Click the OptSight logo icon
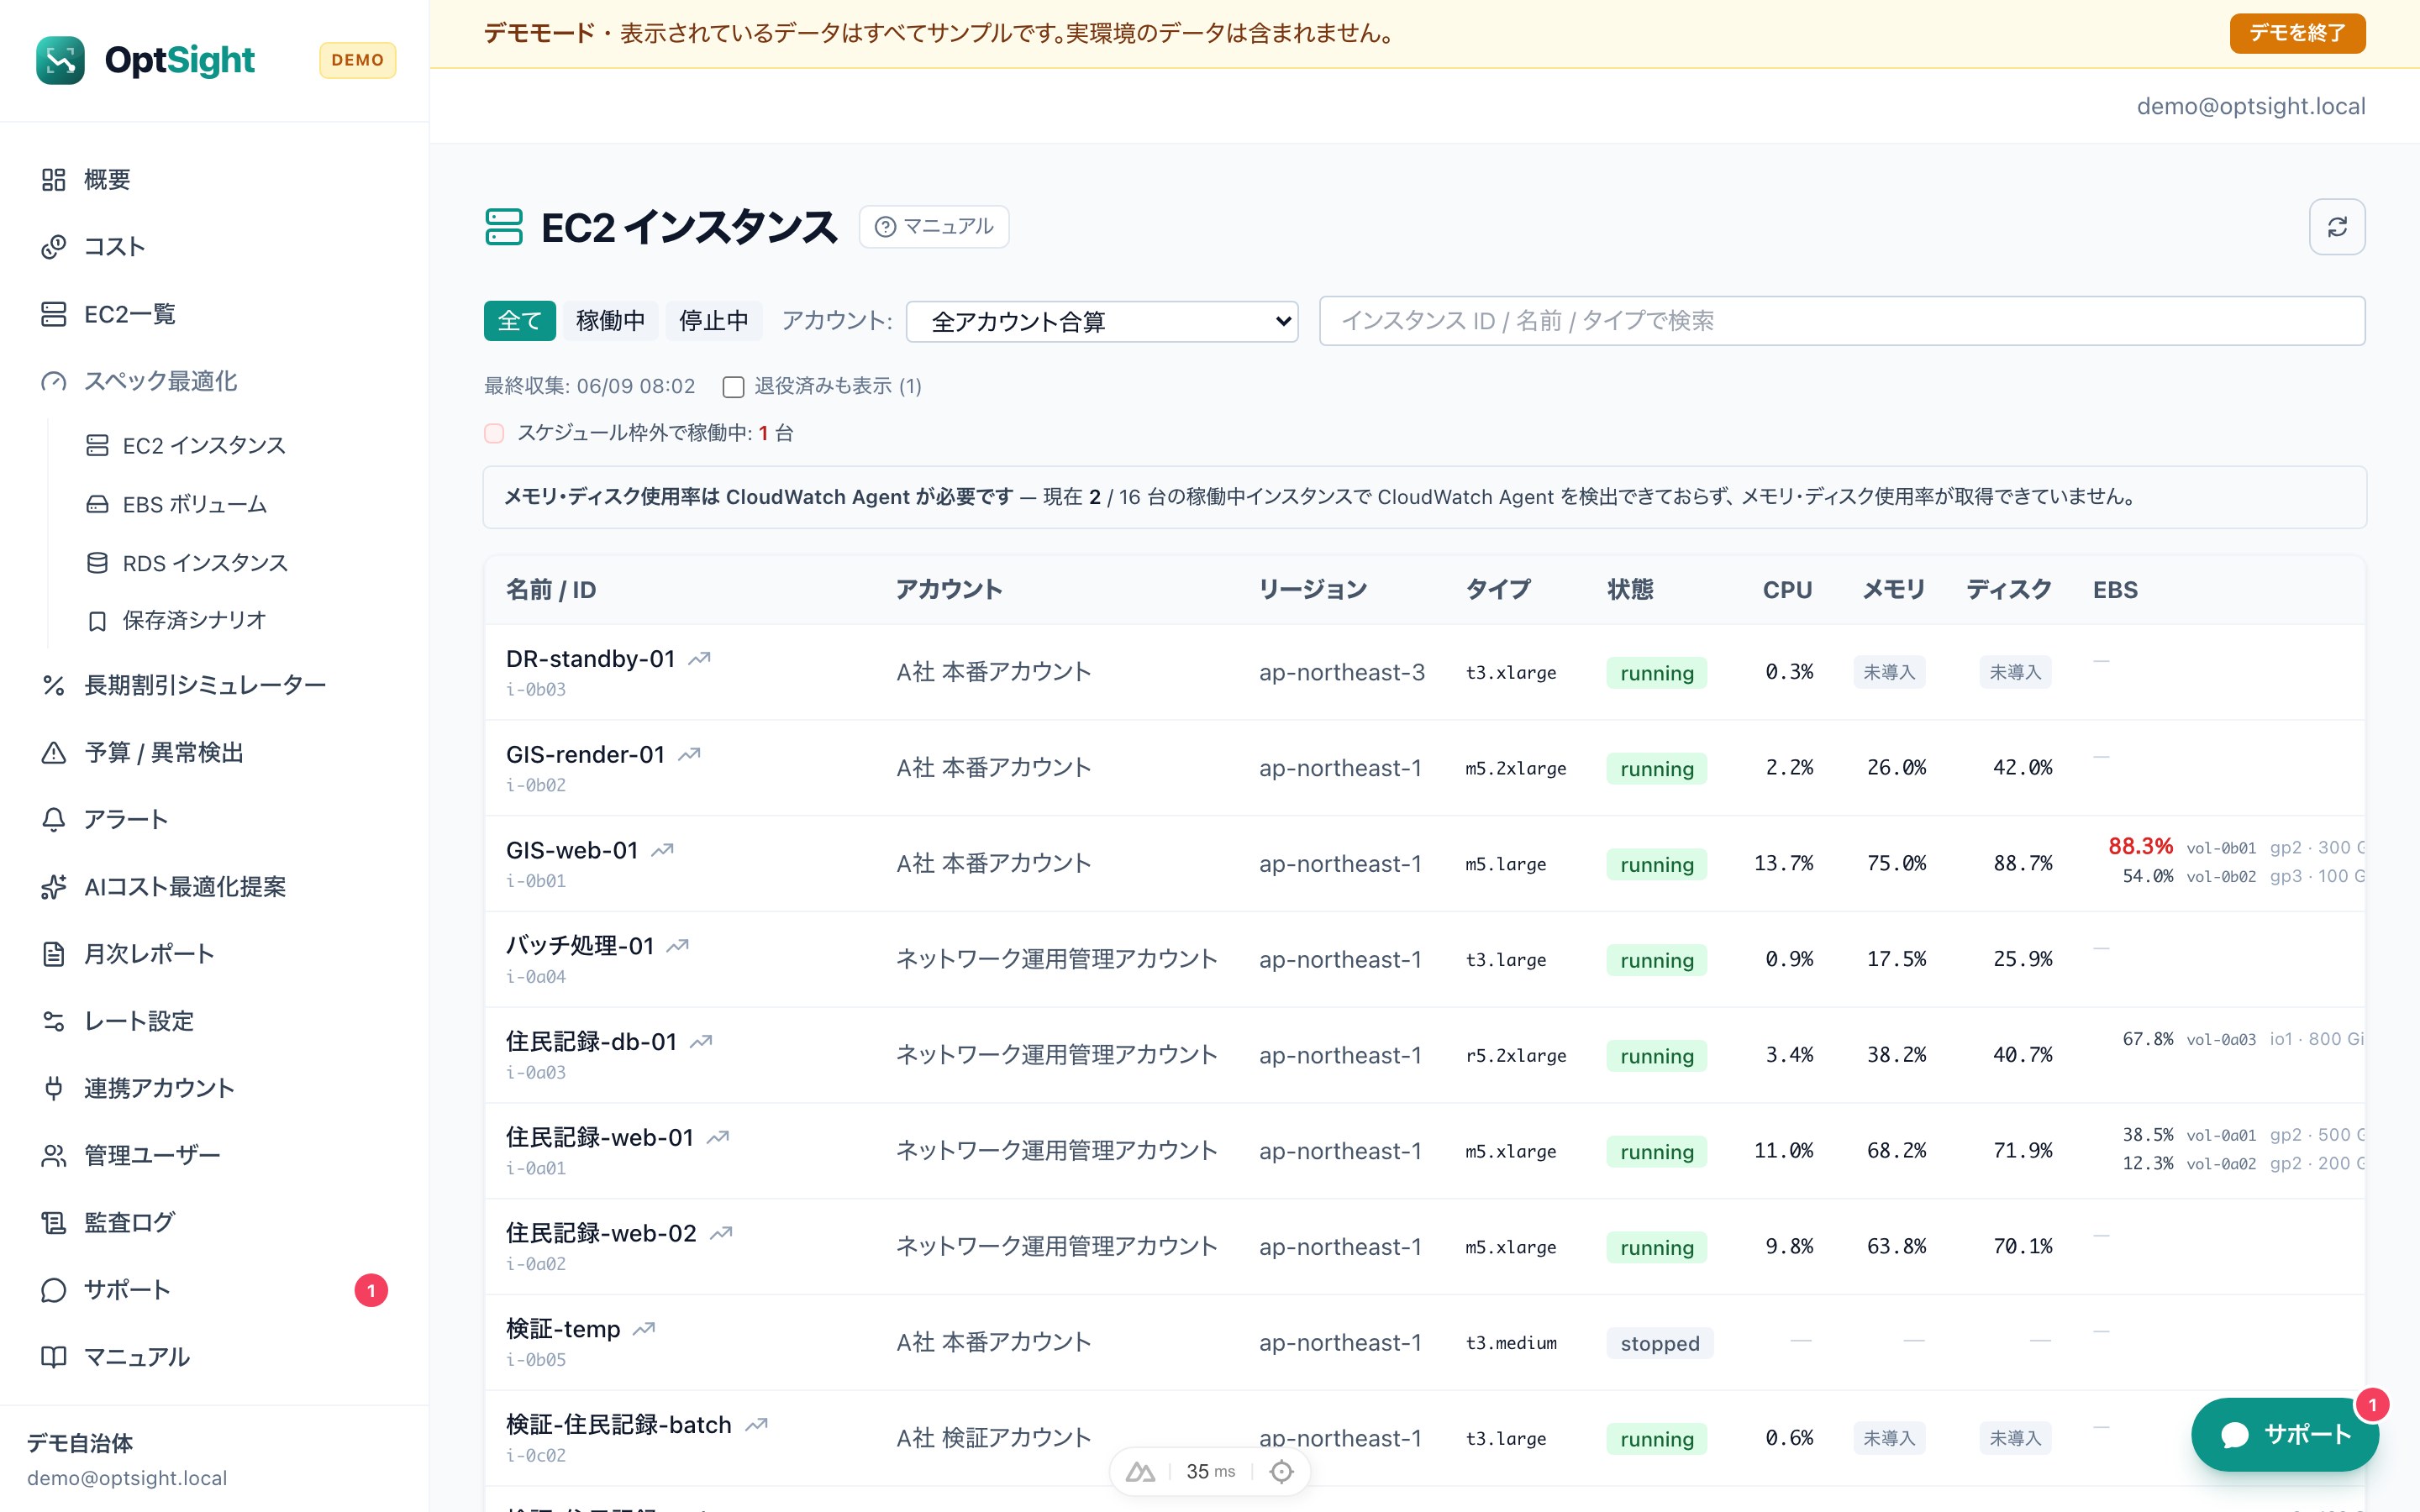The image size is (2420, 1512). point(60,60)
